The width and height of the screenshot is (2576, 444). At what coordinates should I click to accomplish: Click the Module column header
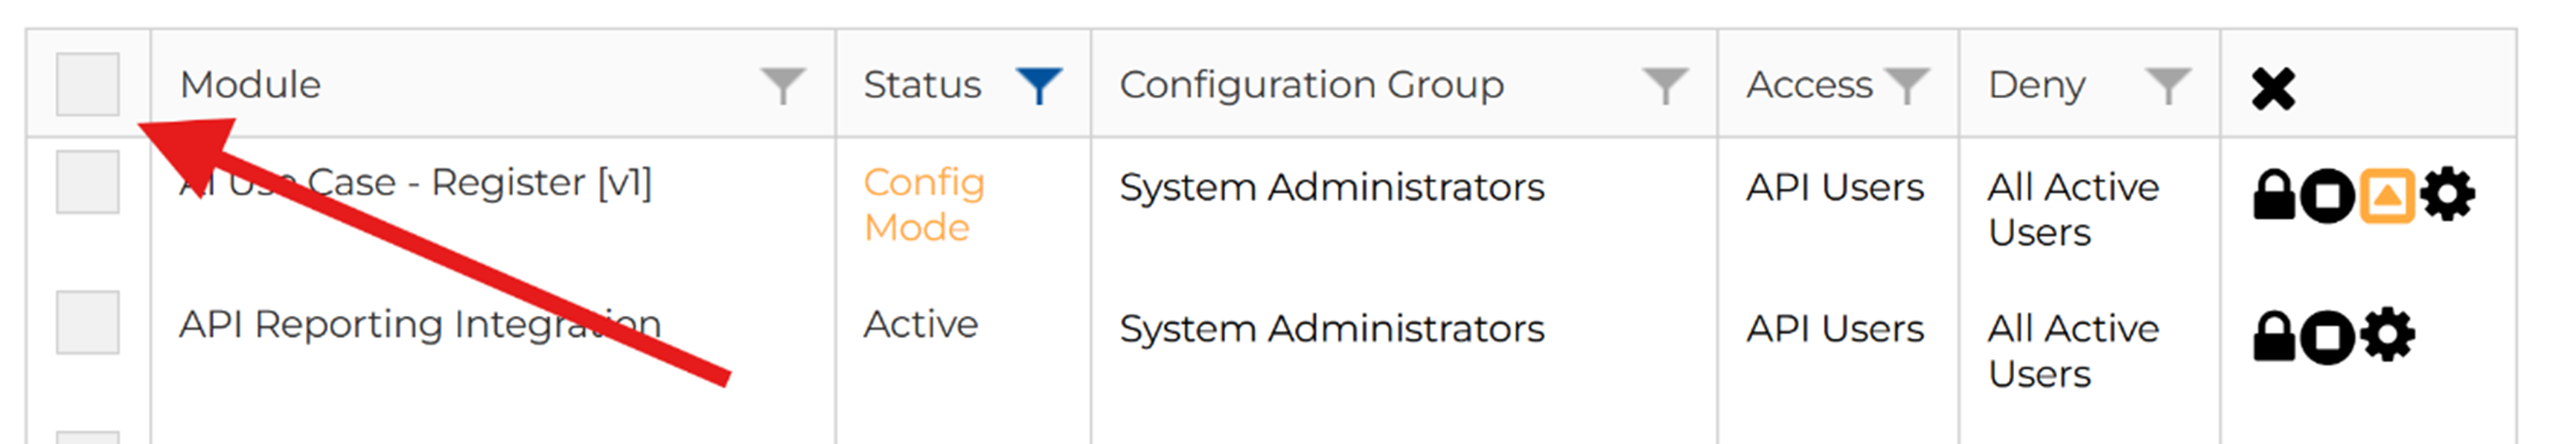[x=250, y=85]
